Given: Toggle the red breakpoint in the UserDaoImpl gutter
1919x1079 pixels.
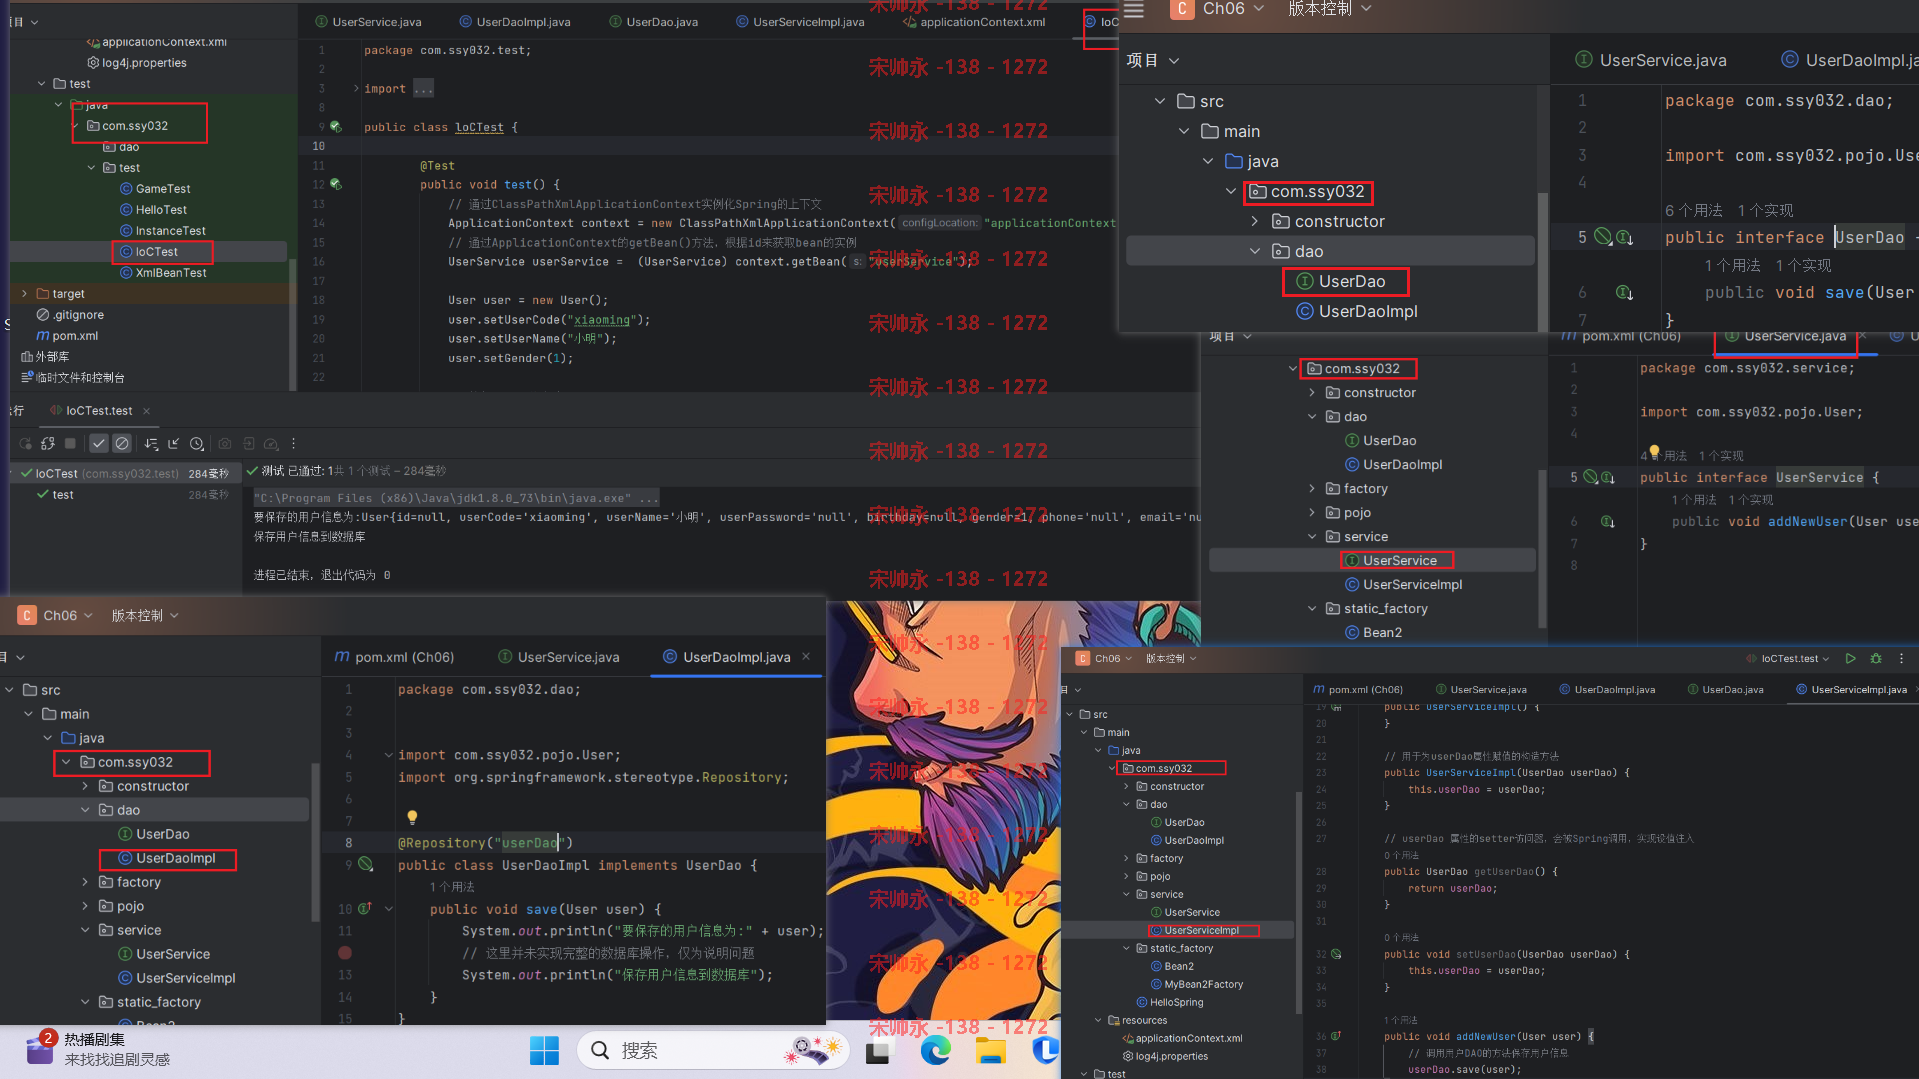Looking at the screenshot, I should click(x=345, y=953).
